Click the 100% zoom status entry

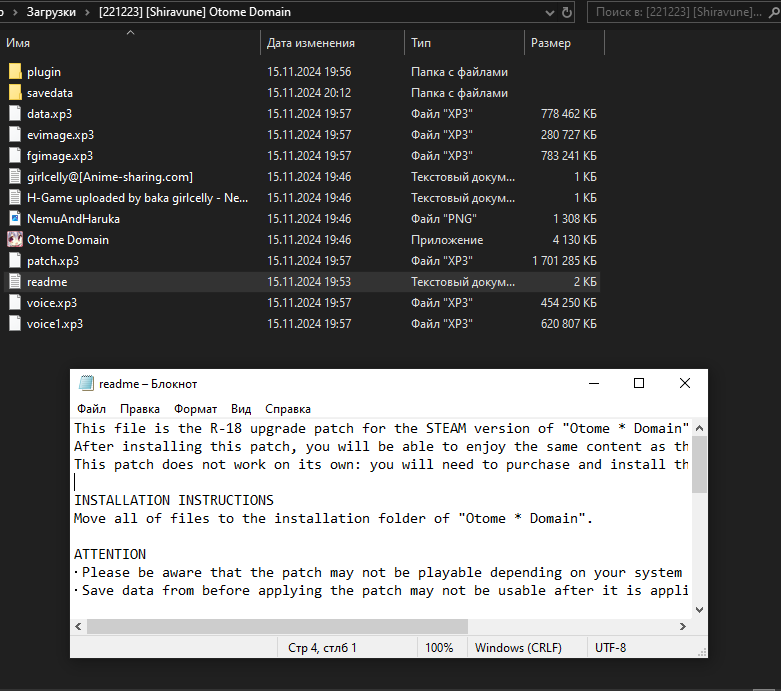click(439, 648)
